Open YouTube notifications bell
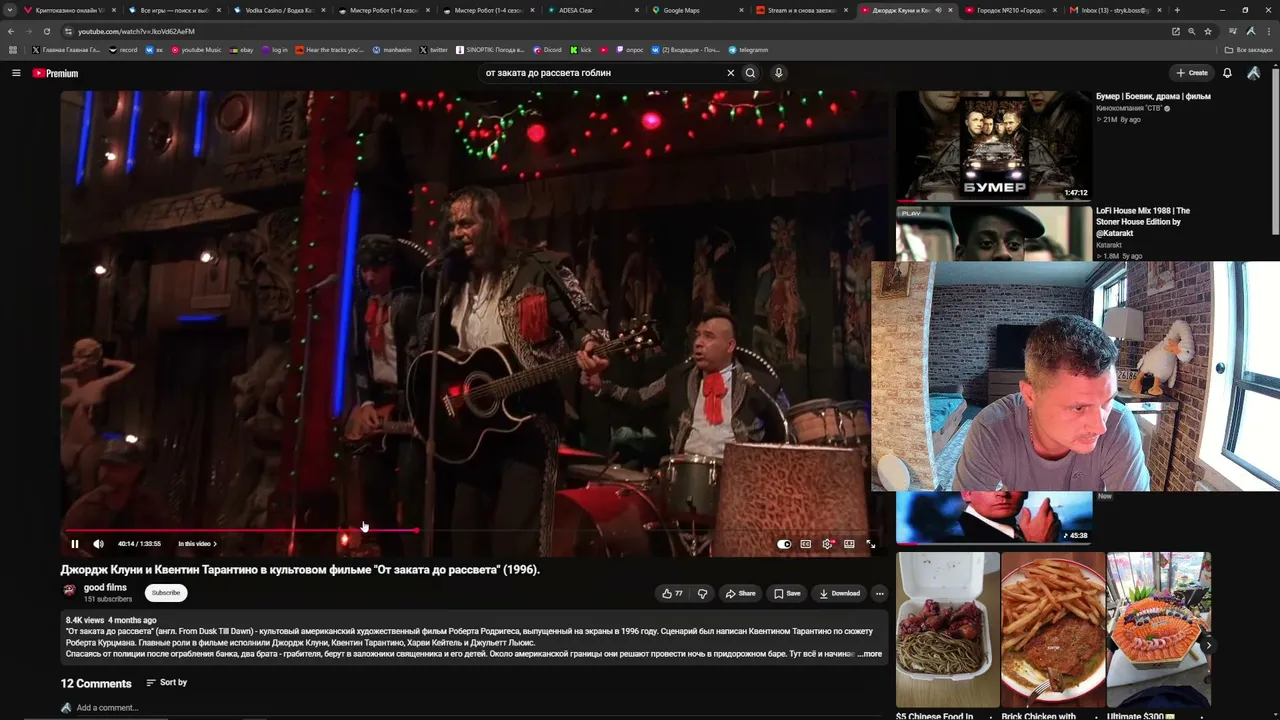Image resolution: width=1280 pixels, height=720 pixels. click(x=1227, y=73)
